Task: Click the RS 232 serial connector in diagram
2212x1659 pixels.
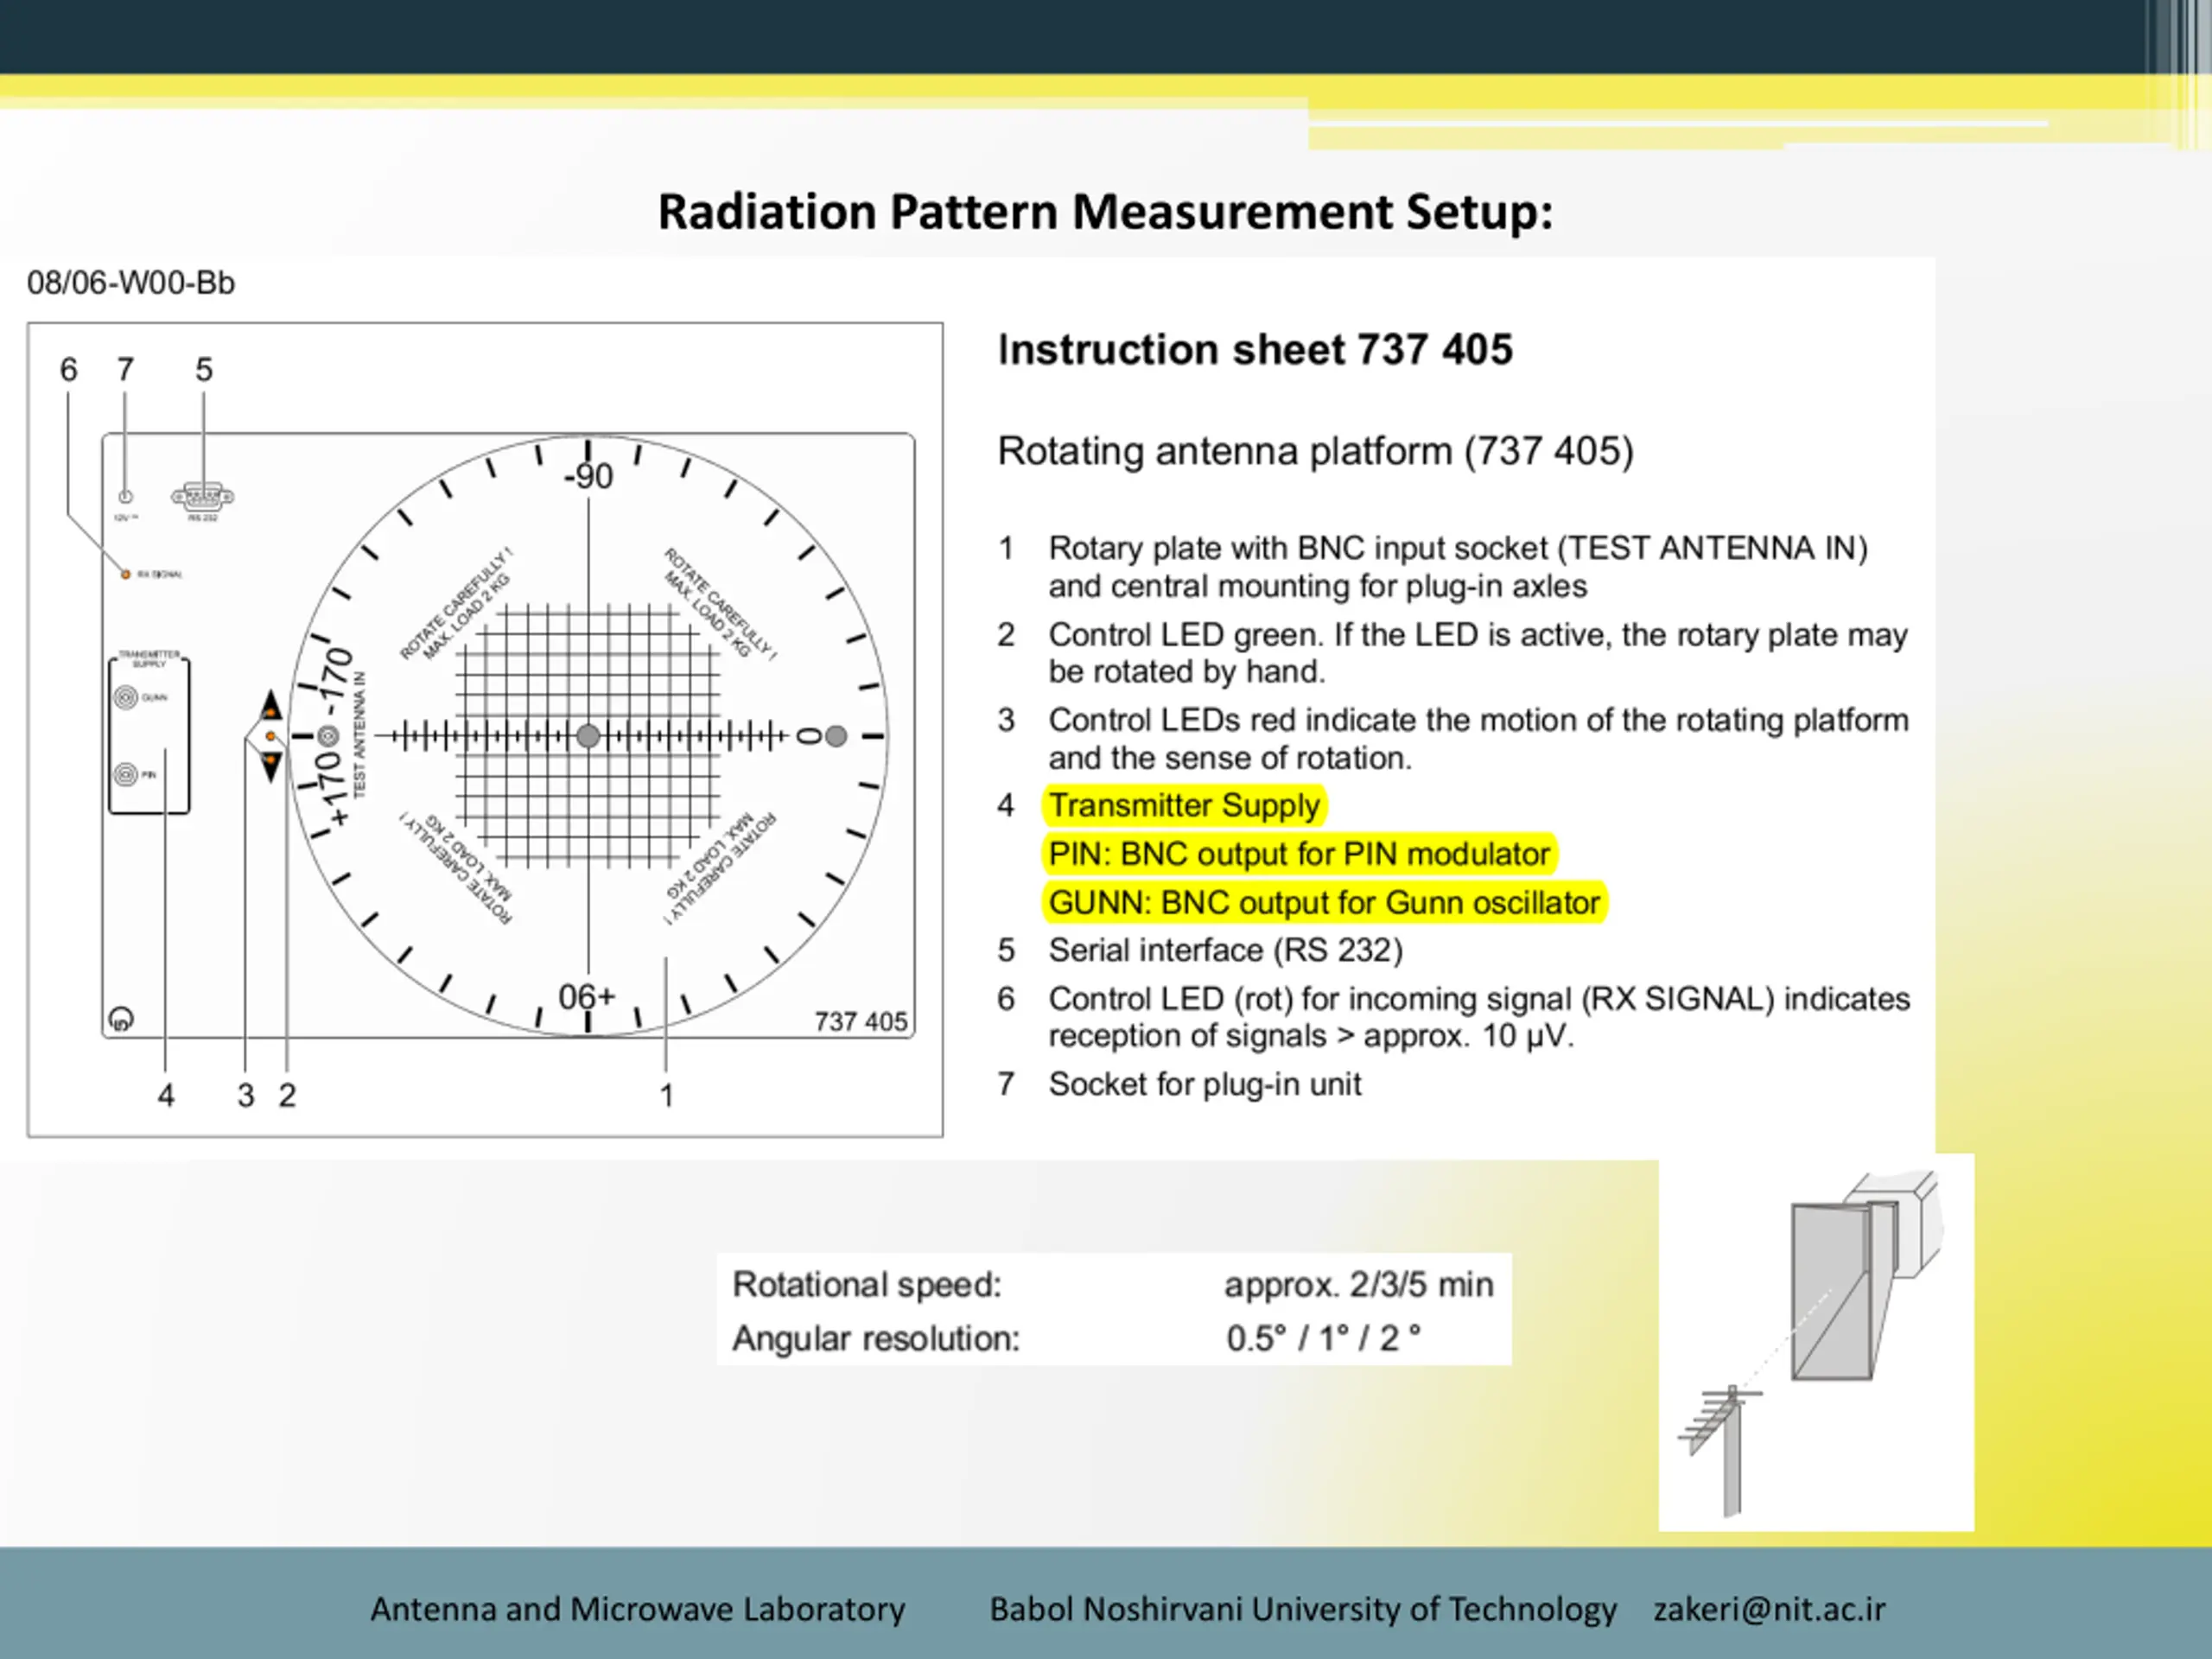Action: [x=202, y=496]
